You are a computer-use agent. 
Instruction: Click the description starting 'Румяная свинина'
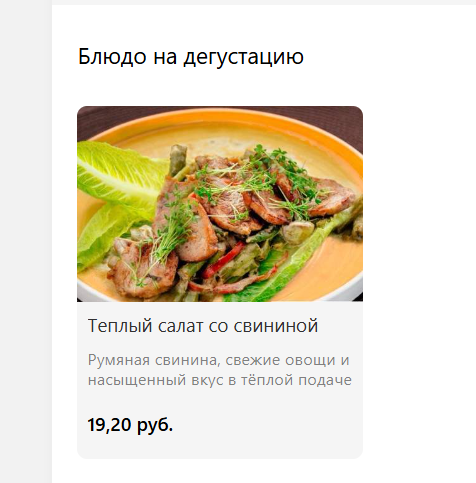tap(220, 370)
